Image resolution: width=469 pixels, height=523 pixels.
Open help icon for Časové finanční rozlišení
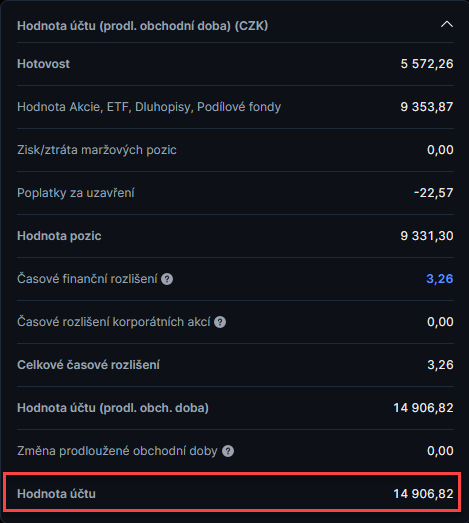[167, 279]
